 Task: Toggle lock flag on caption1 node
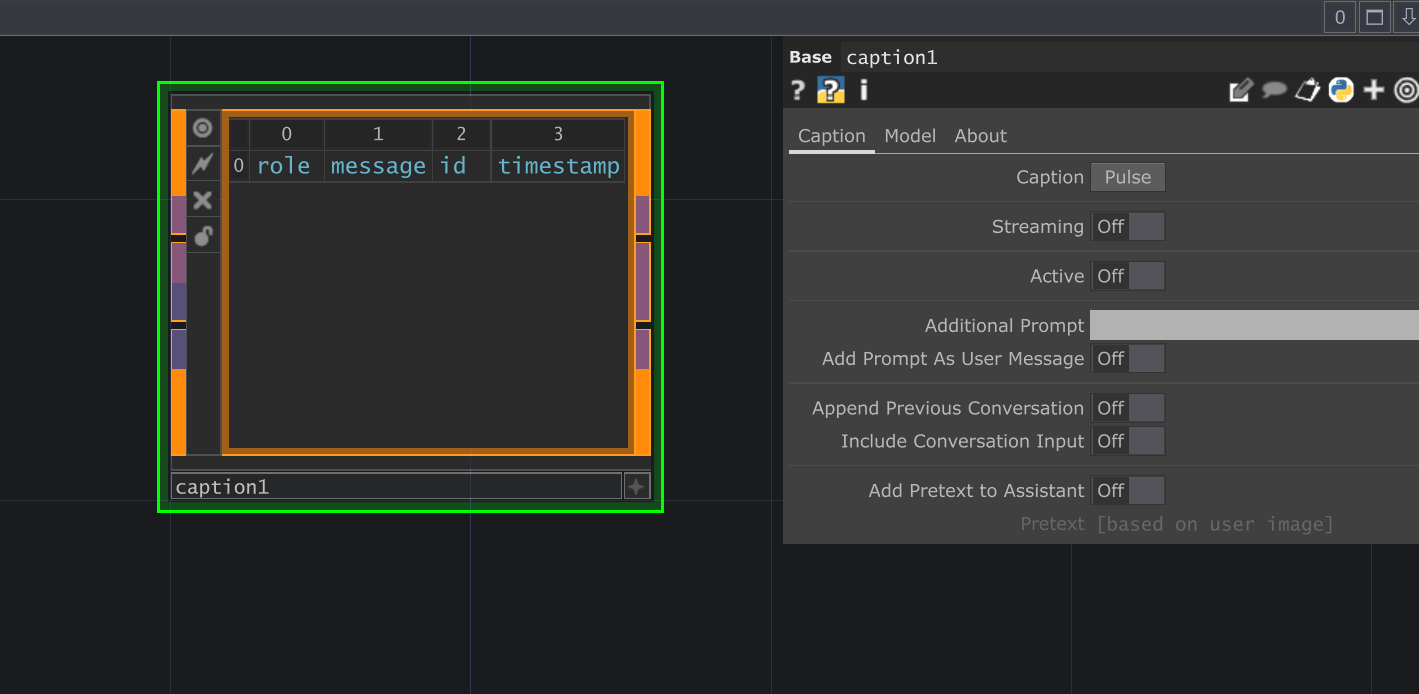tap(203, 236)
